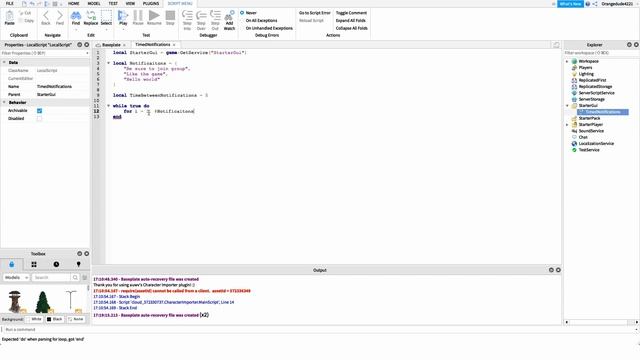The image size is (640, 360).
Task: Select the TimedNotifications script tab
Action: pos(153,44)
